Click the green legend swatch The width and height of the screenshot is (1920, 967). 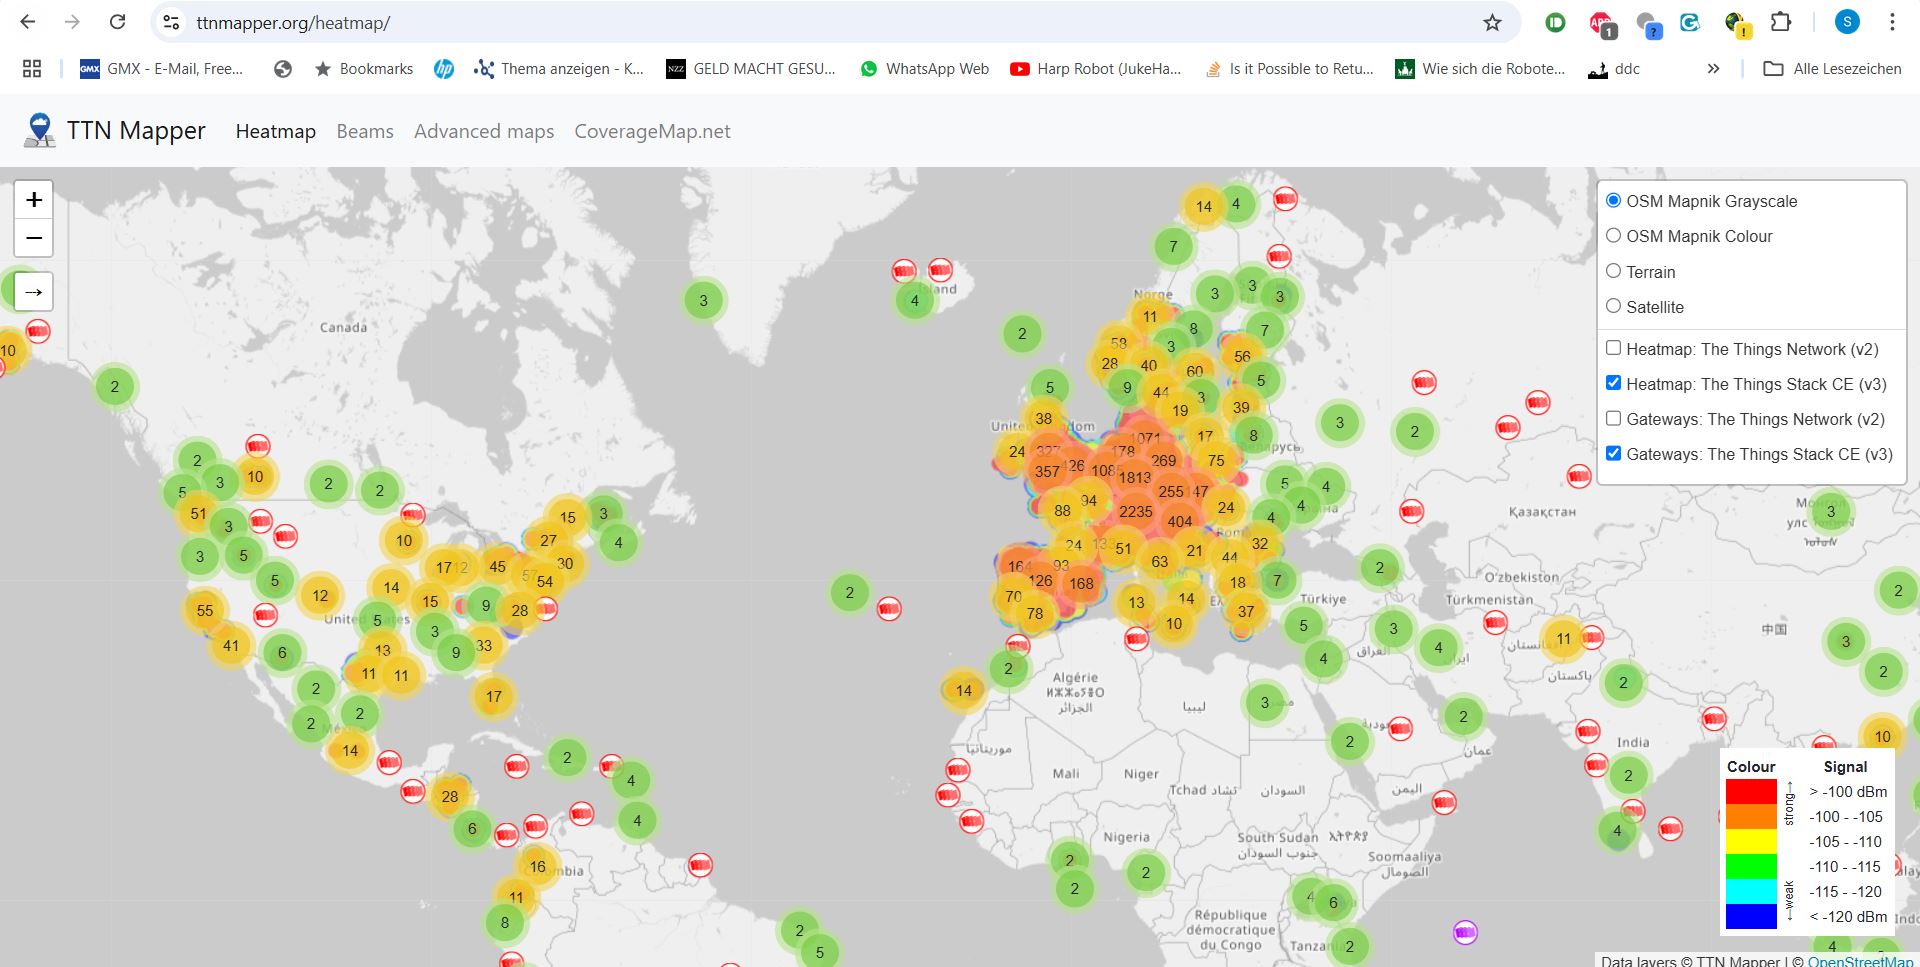[1751, 866]
